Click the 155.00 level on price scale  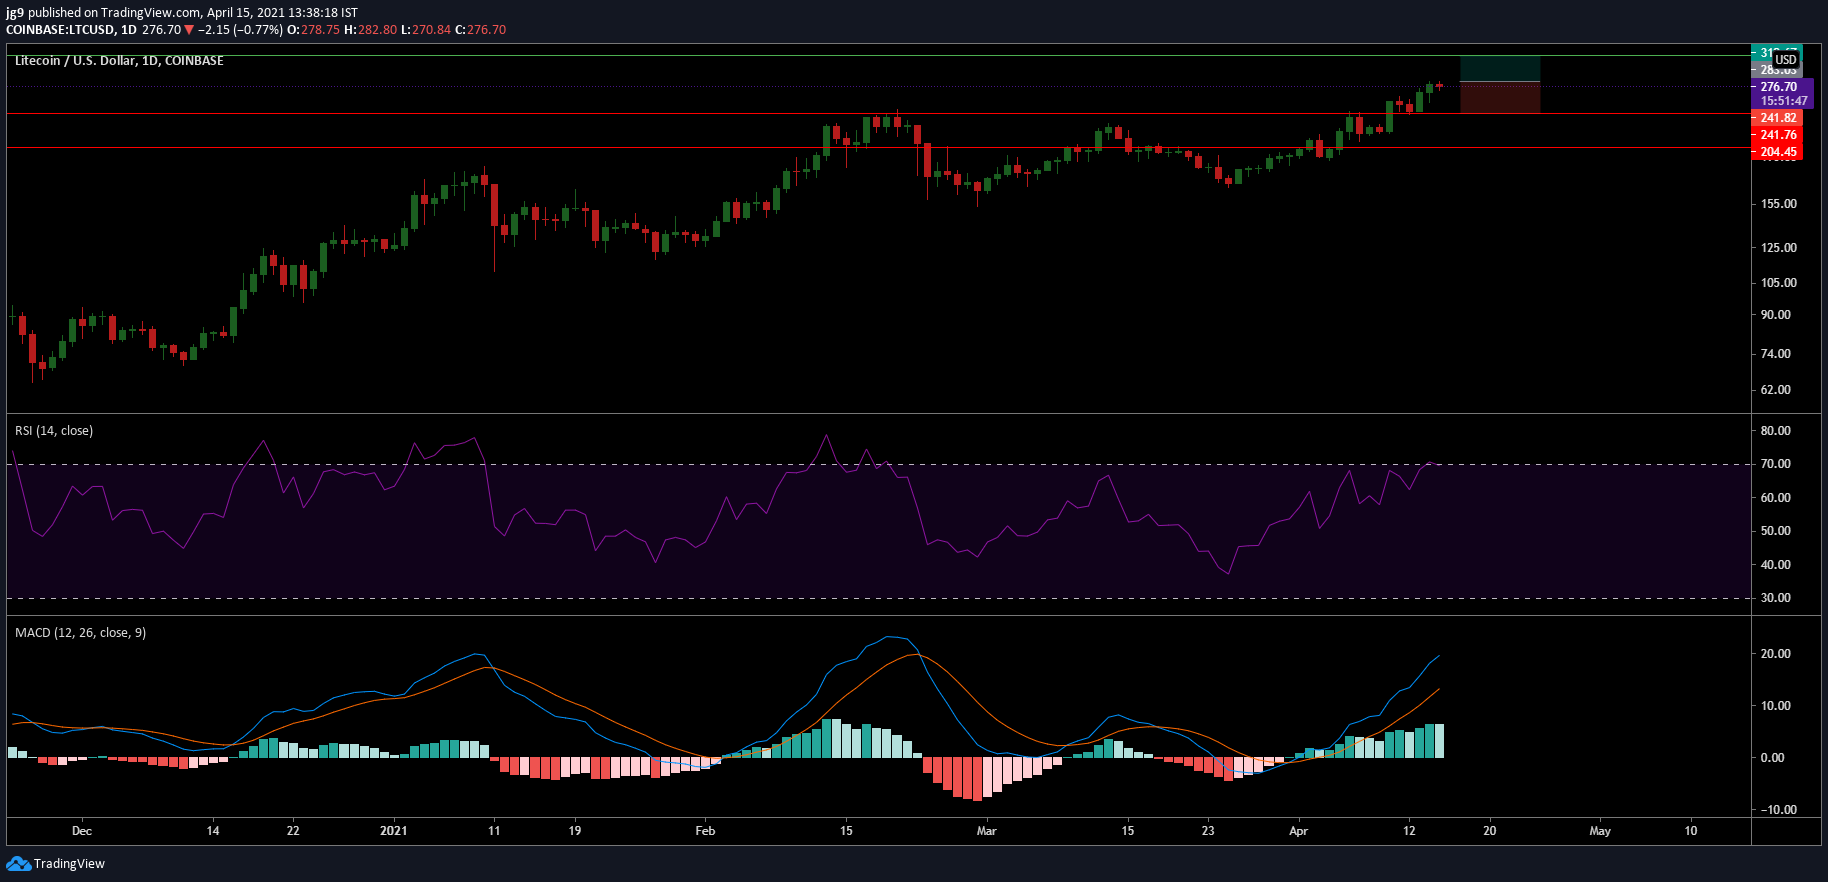tap(1778, 204)
